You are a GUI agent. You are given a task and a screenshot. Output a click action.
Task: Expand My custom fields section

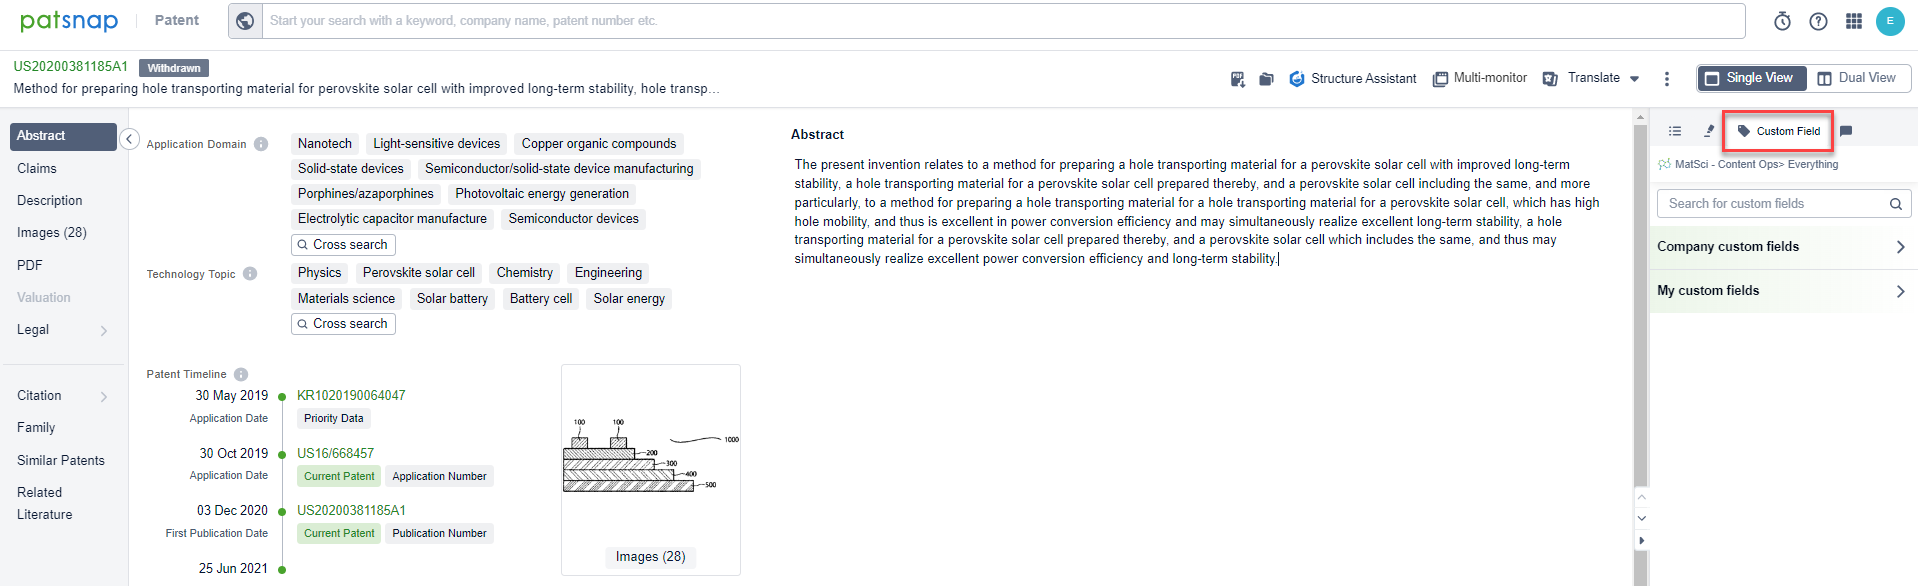[x=1780, y=291]
